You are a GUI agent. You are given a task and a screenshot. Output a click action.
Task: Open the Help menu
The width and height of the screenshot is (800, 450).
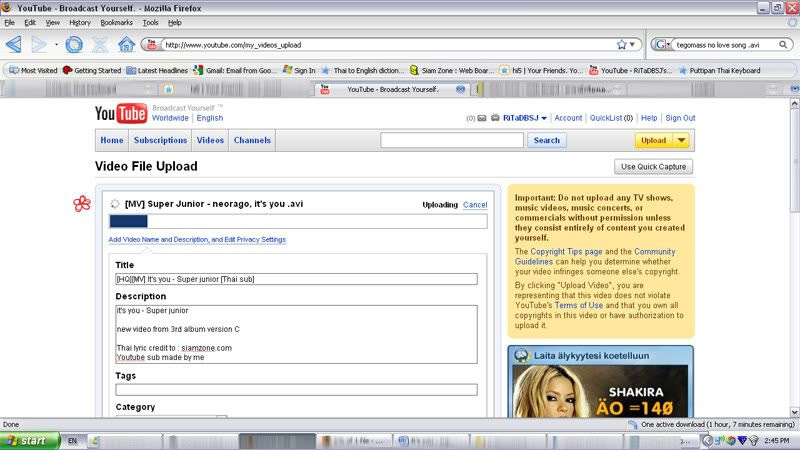pos(174,22)
